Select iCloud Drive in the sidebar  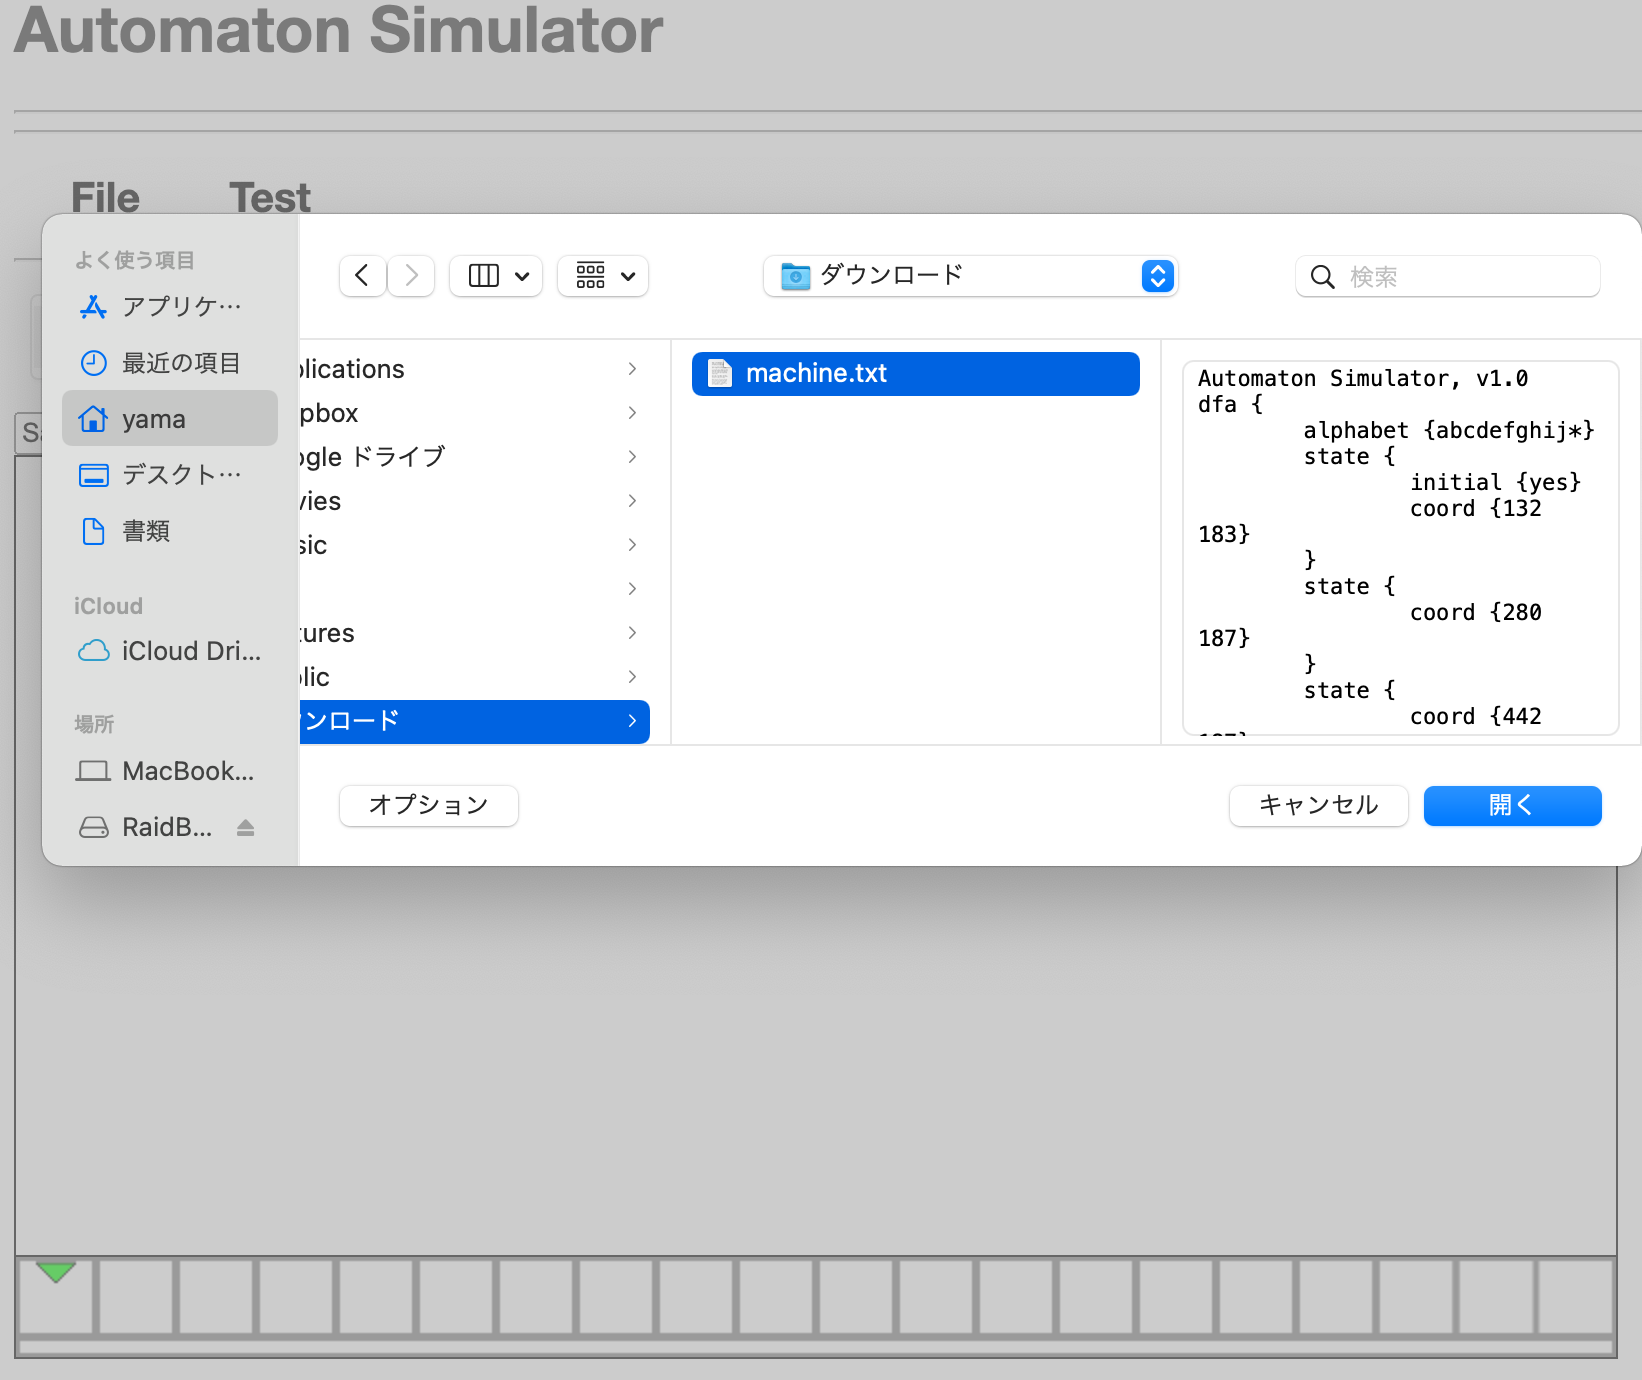pyautogui.click(x=170, y=651)
